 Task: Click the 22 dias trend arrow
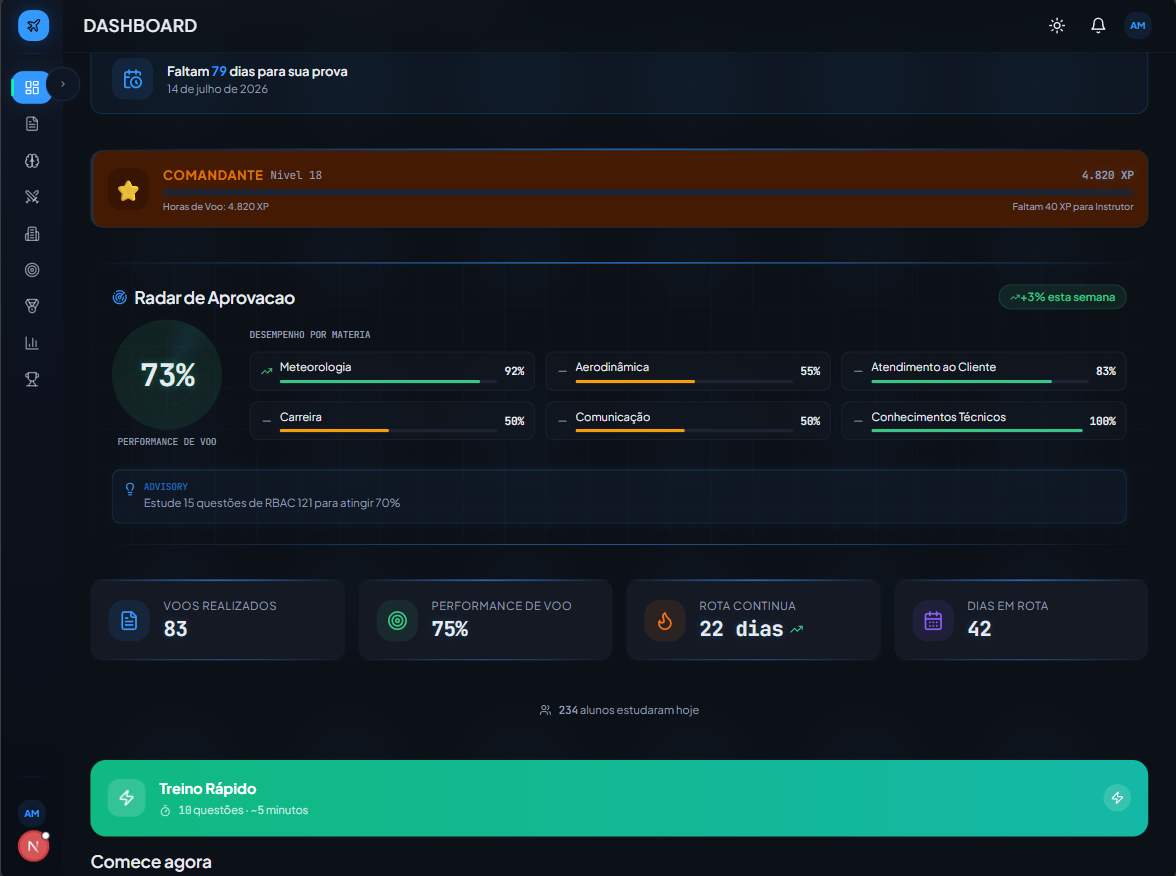coord(796,629)
